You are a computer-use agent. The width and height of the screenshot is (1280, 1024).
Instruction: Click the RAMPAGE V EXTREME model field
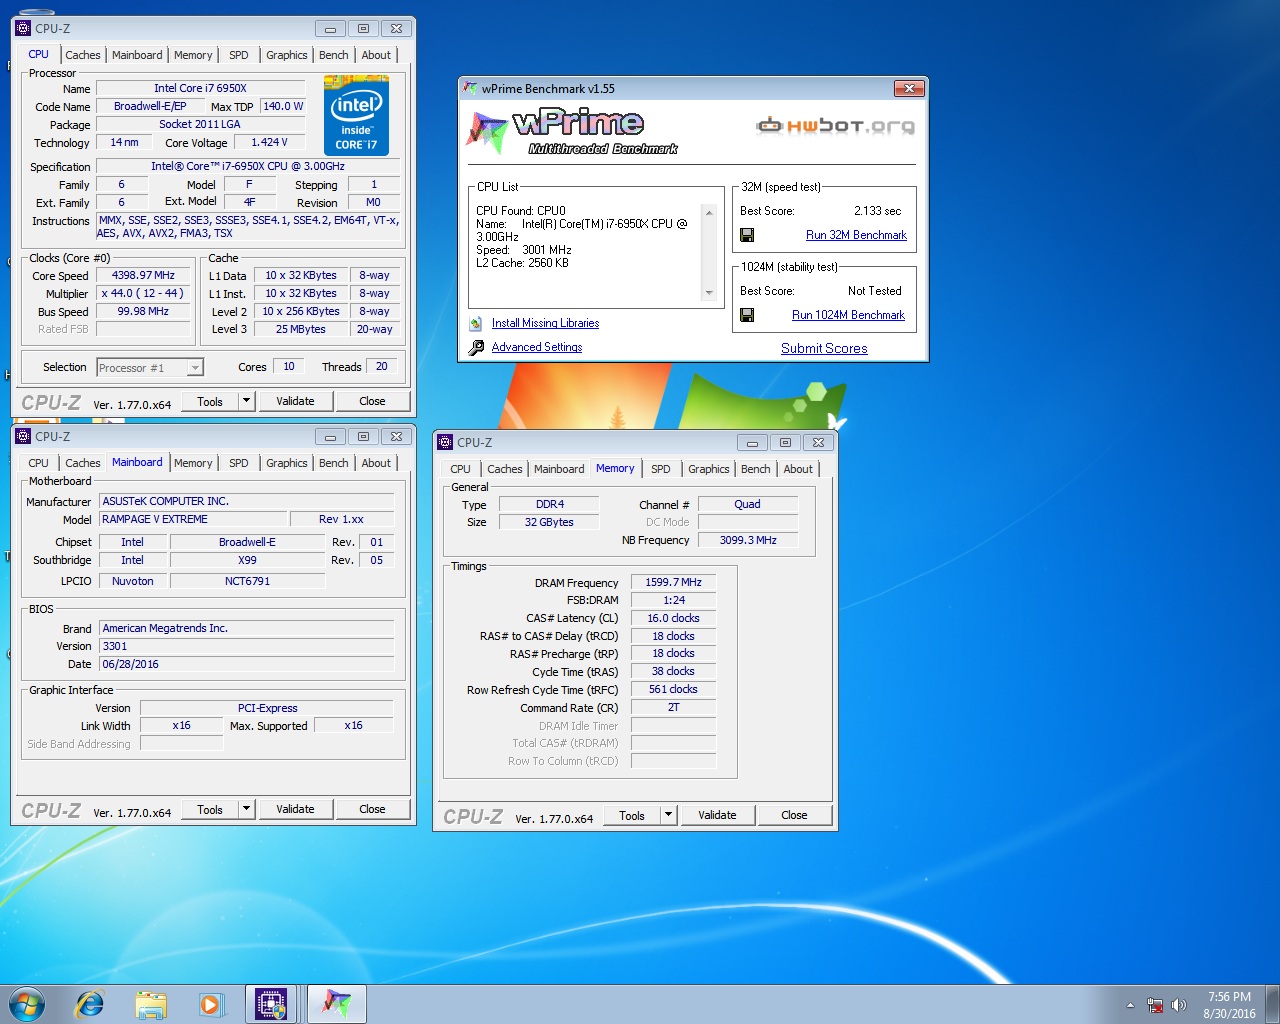(193, 519)
